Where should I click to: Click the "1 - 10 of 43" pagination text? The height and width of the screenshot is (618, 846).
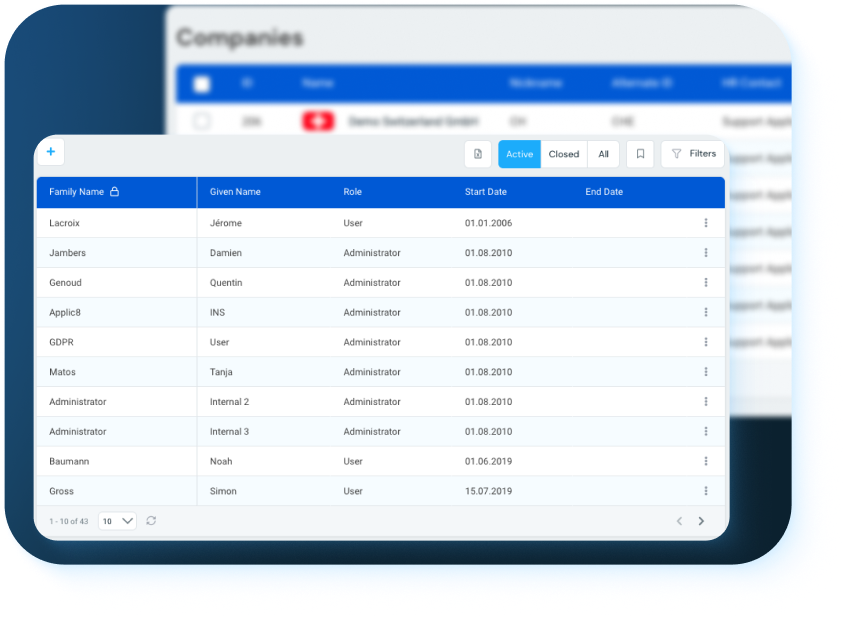tap(69, 521)
